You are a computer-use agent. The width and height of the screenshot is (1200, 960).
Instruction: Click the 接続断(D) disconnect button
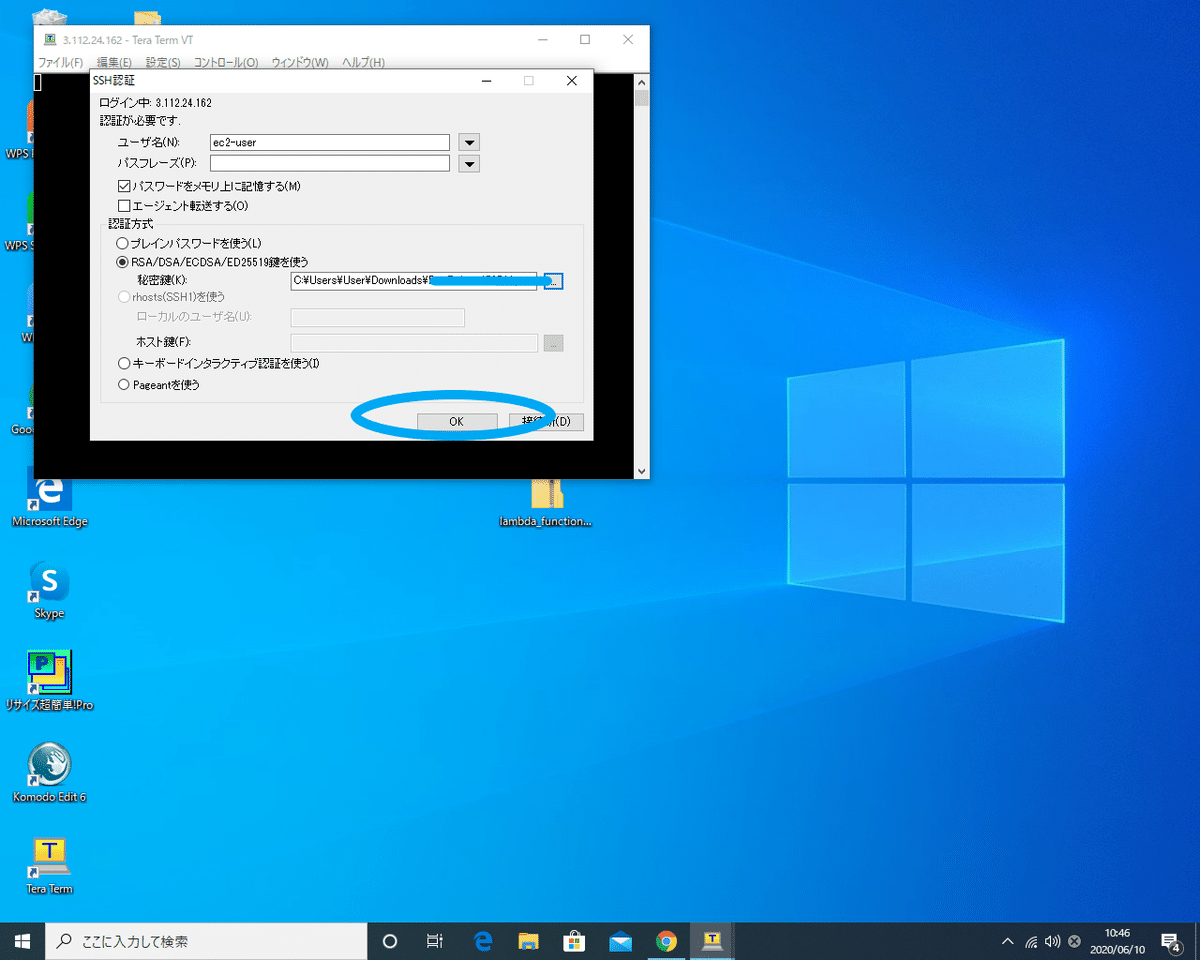[546, 422]
